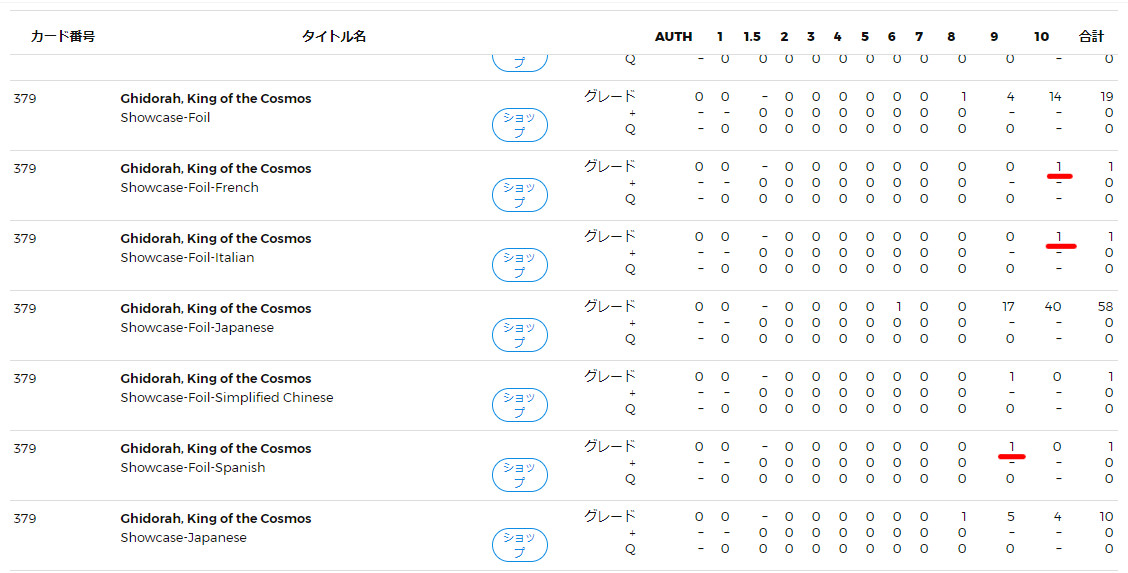Click the ショップ button for Showcase-Foil-Italian
This screenshot has height=573, width=1128.
pos(519,265)
